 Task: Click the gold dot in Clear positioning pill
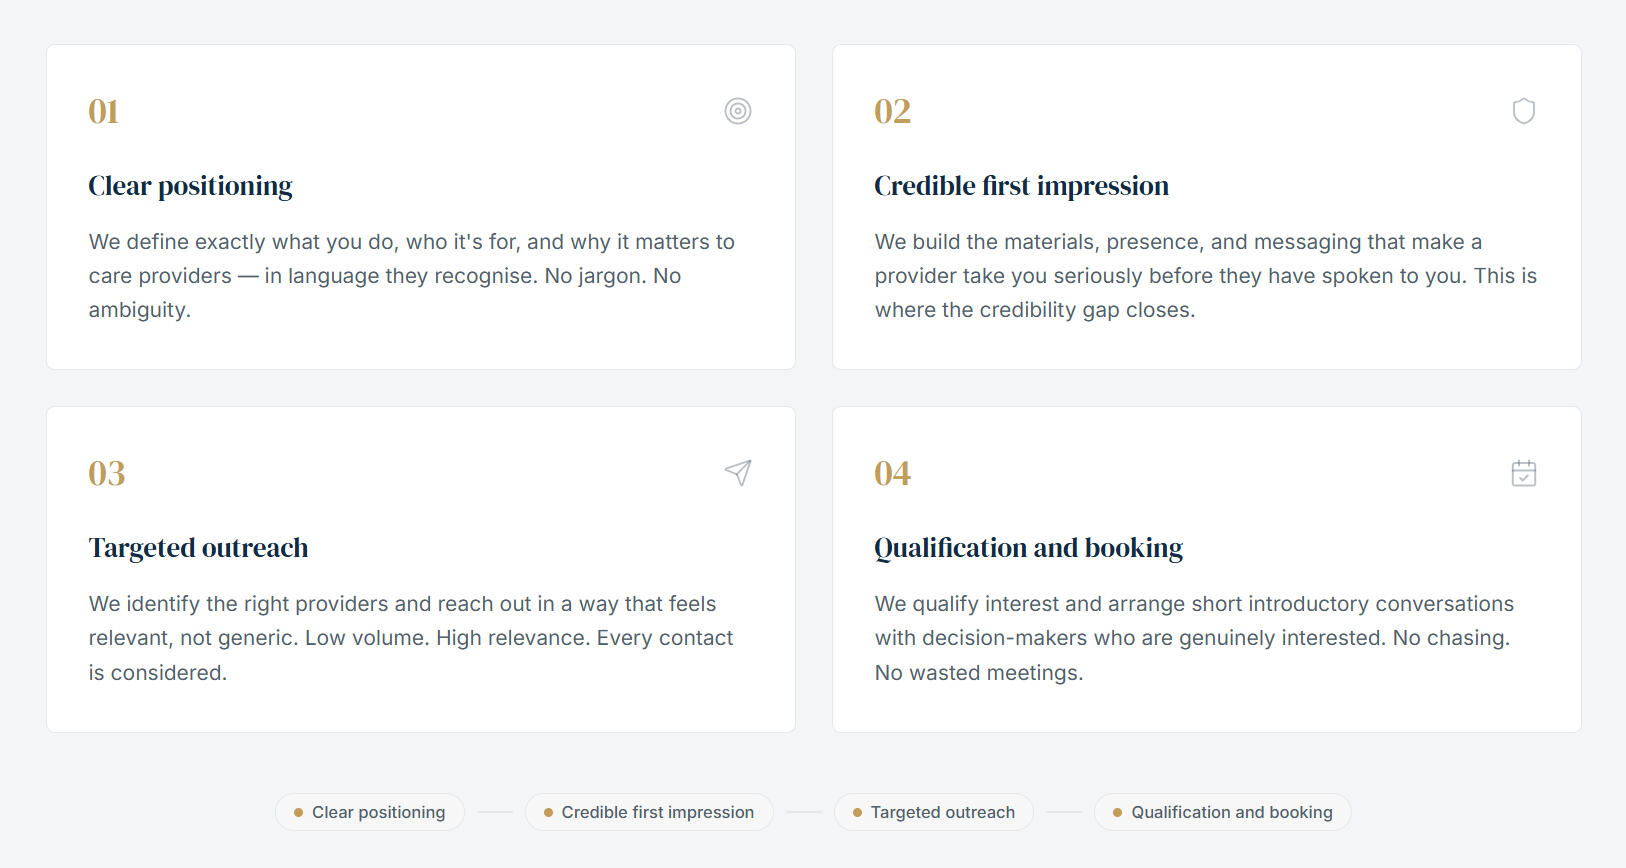tap(298, 813)
